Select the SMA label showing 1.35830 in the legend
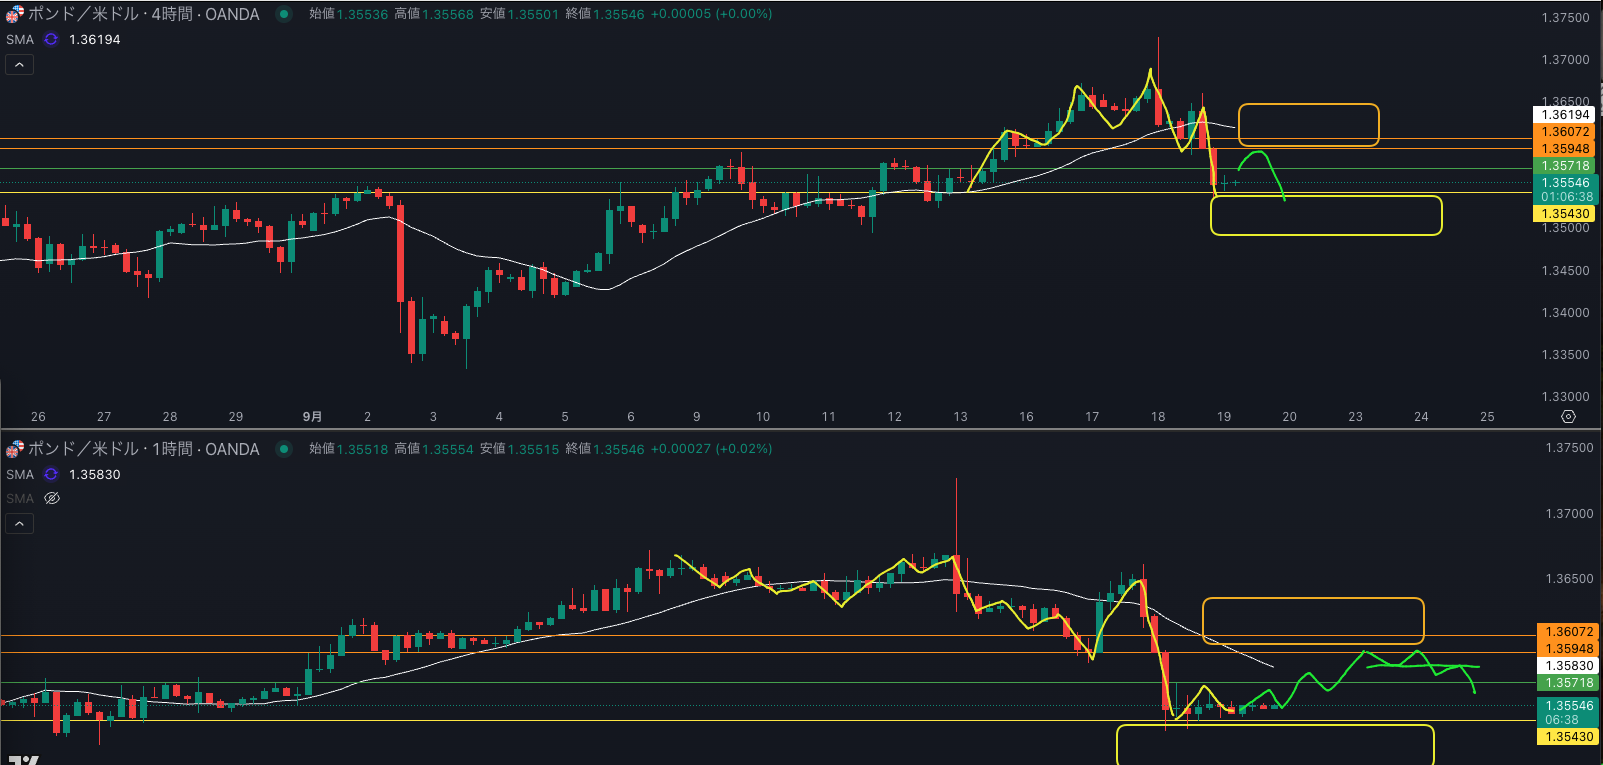 pos(20,475)
